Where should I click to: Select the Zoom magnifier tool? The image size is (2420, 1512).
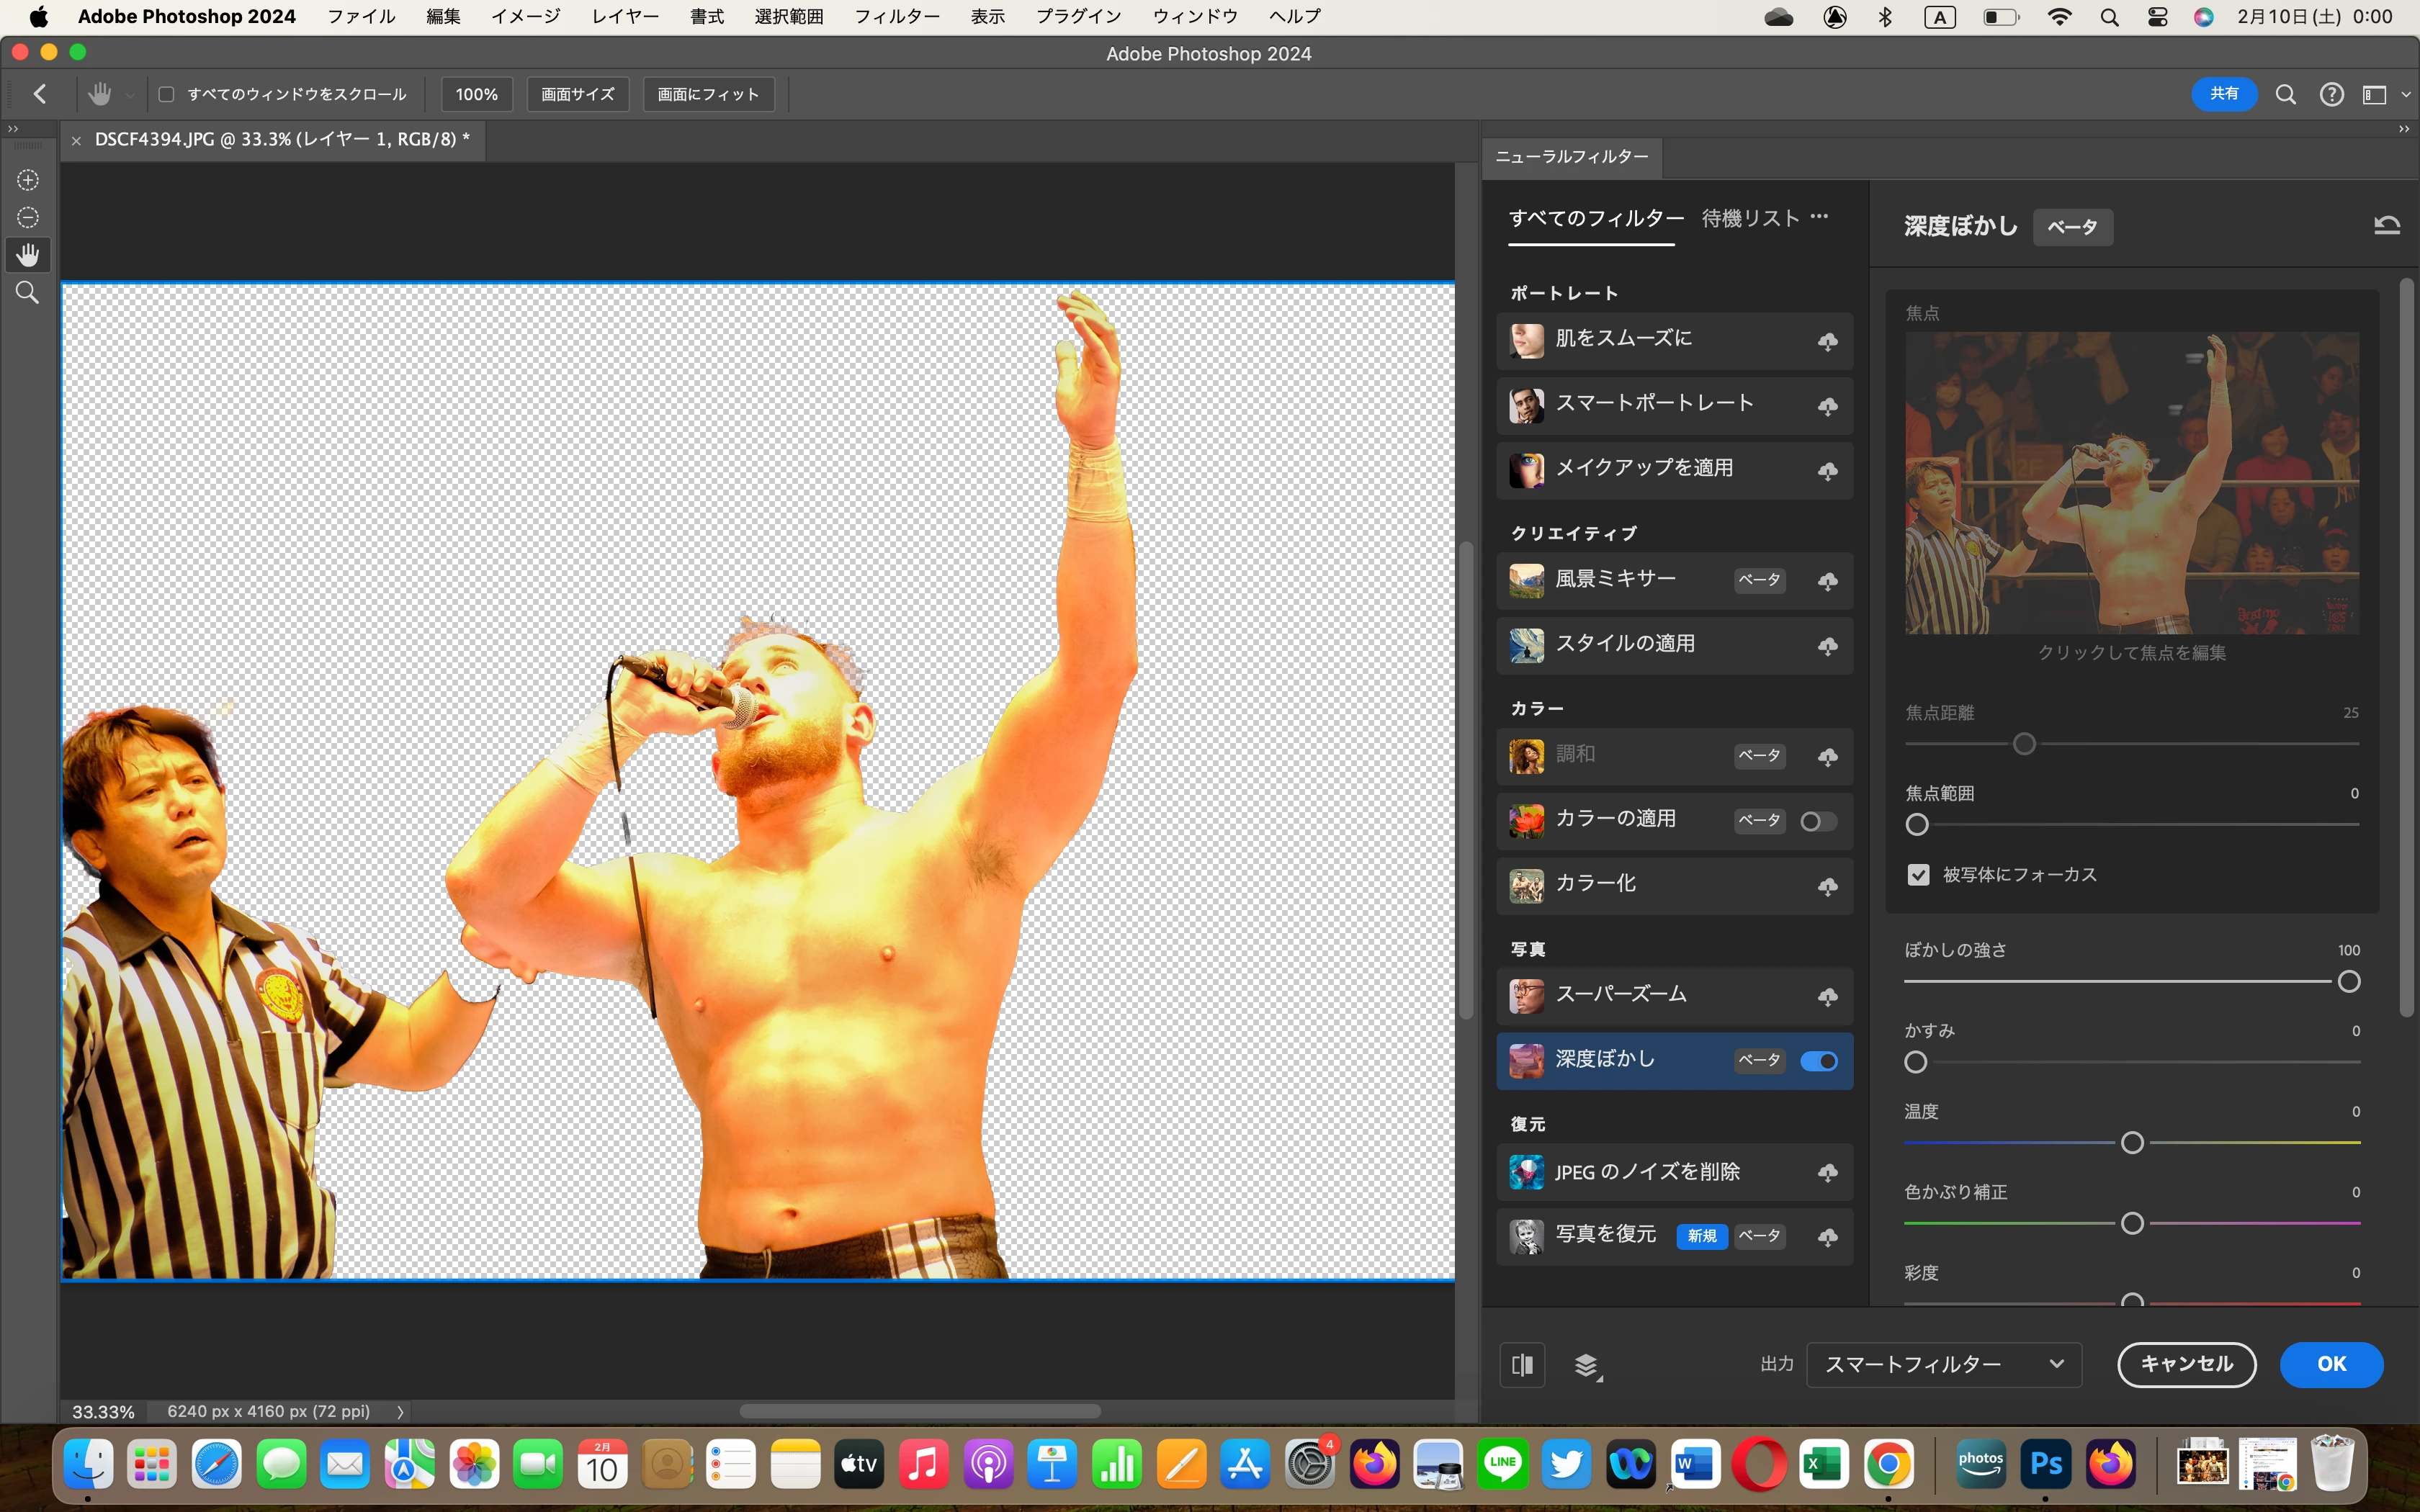[x=28, y=293]
